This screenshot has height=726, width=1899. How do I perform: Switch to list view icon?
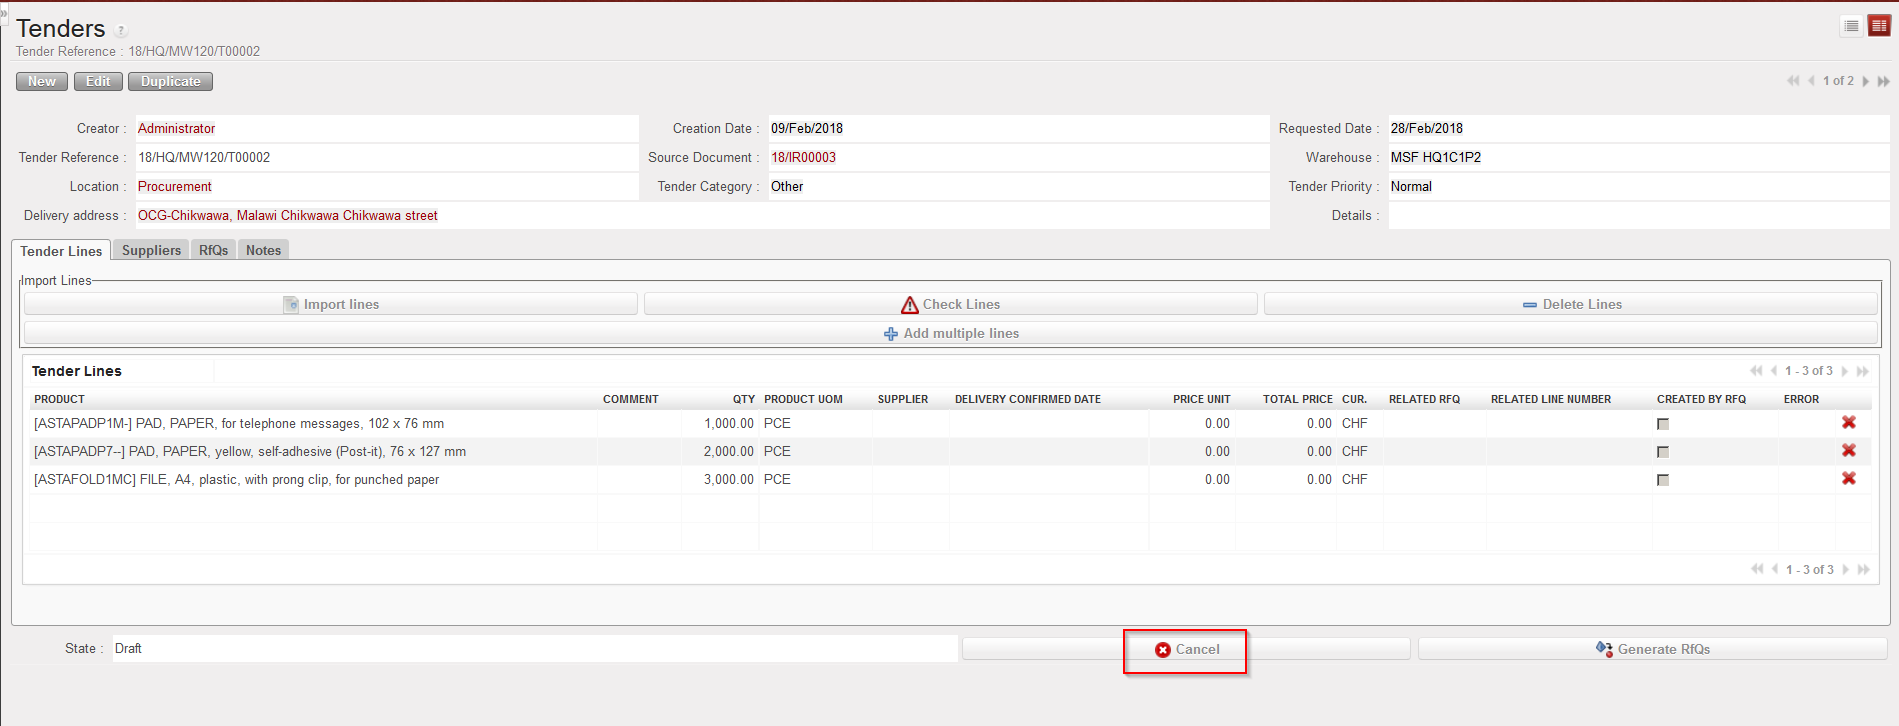[x=1851, y=26]
